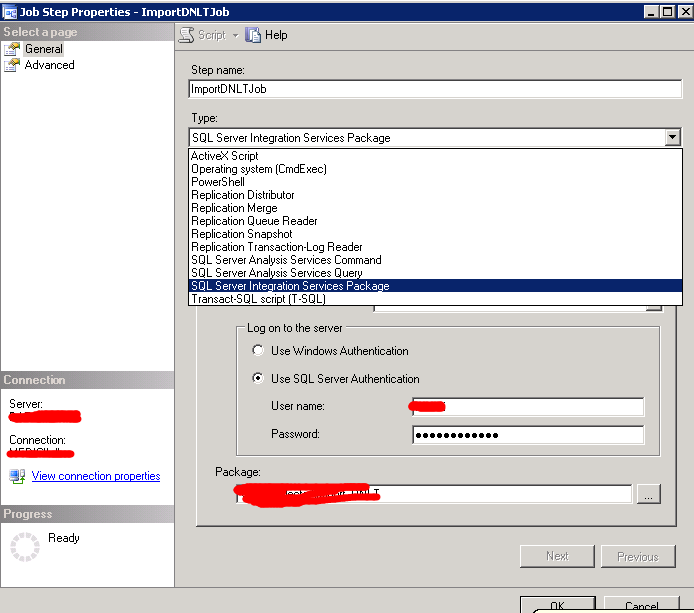Collapse the Type dropdown arrow
This screenshot has width=694, height=613.
click(x=672, y=138)
